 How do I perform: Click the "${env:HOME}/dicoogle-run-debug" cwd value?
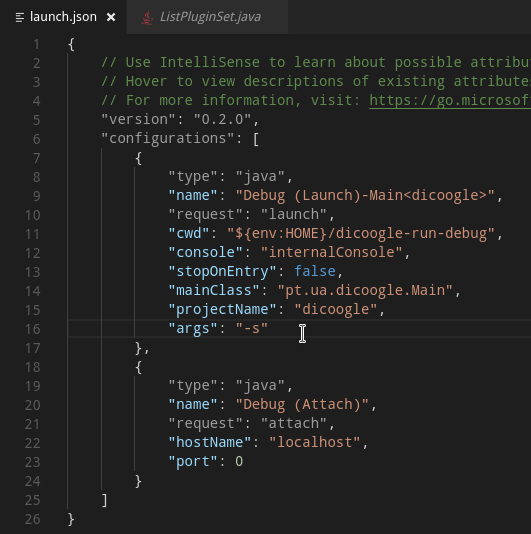(x=361, y=234)
